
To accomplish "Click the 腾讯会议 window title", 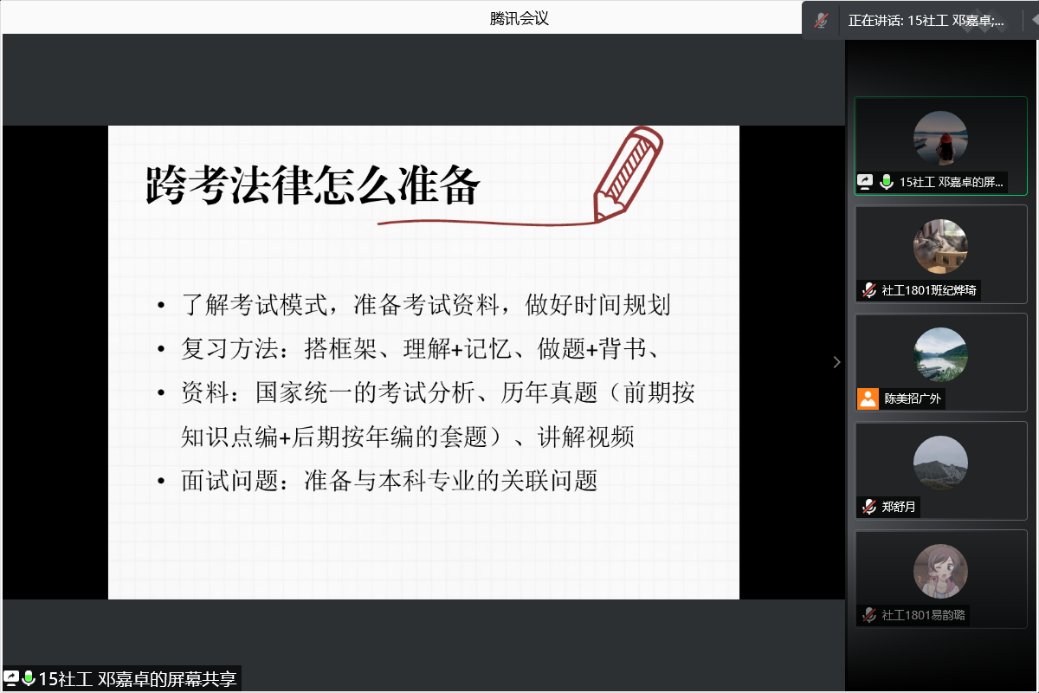I will click(519, 18).
